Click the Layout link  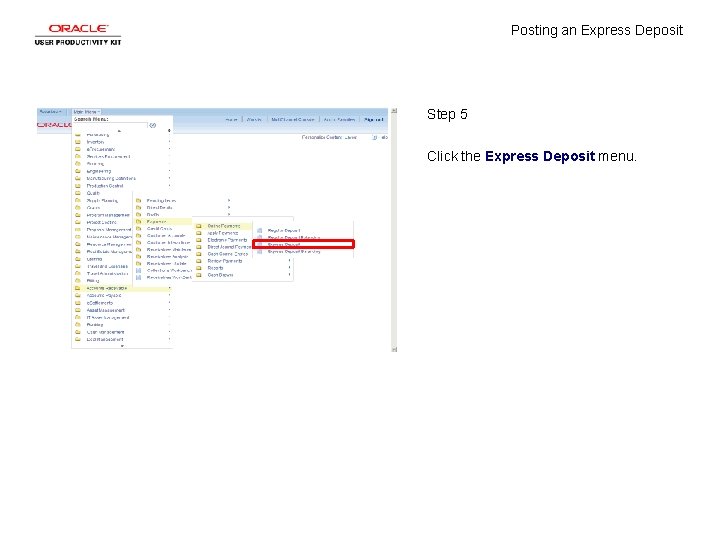coord(350,137)
